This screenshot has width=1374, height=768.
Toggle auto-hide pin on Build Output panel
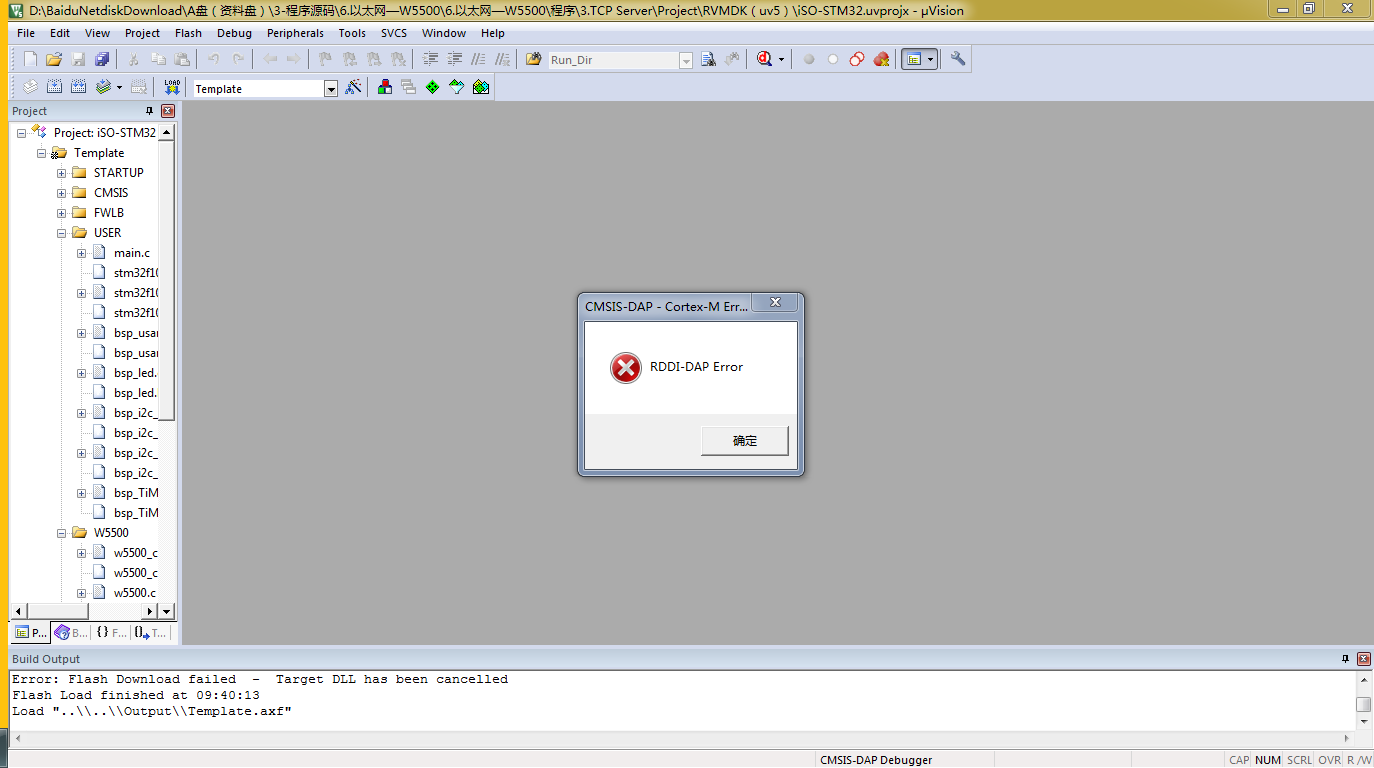point(1345,659)
